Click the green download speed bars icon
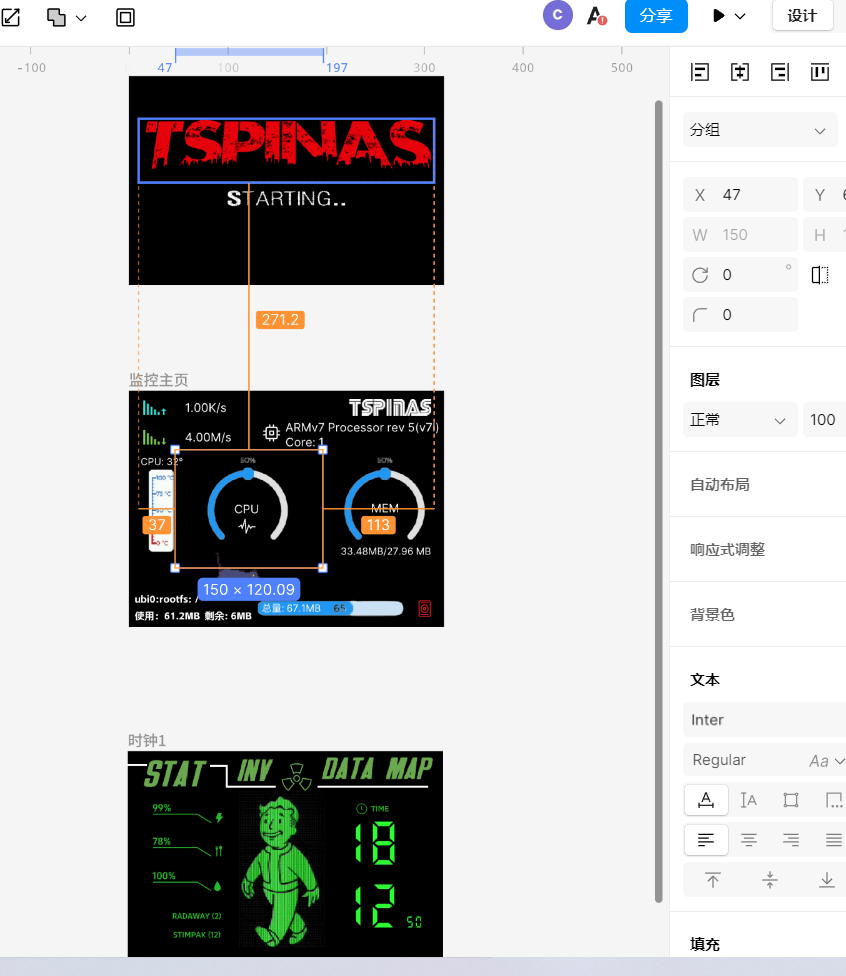 tap(154, 437)
